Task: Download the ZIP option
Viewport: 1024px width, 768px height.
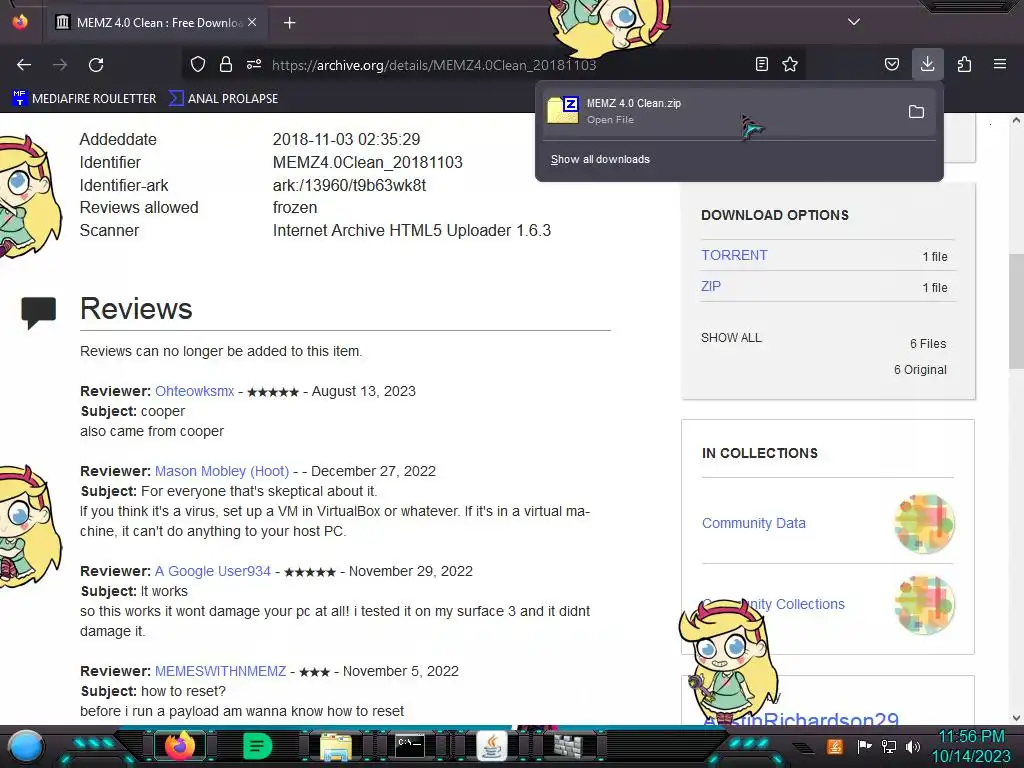Action: [711, 286]
